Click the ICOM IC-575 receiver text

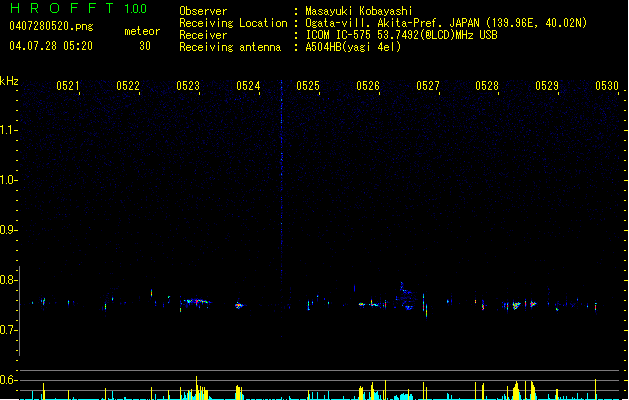[401, 35]
